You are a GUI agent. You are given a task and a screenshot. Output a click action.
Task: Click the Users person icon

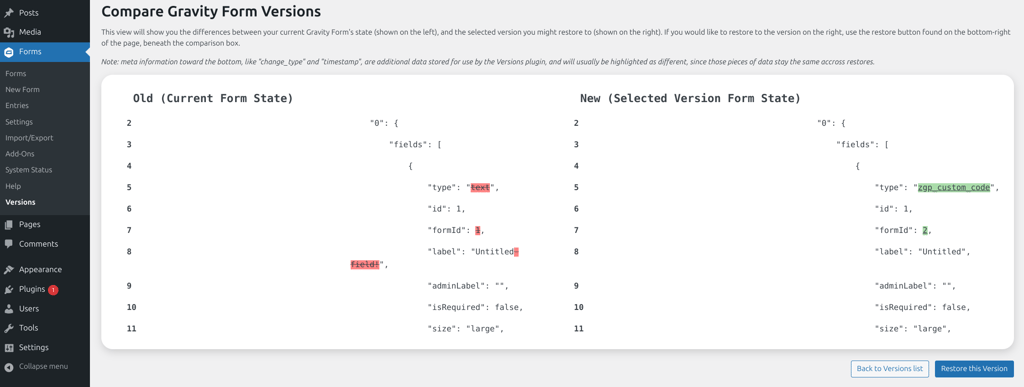coord(8,309)
